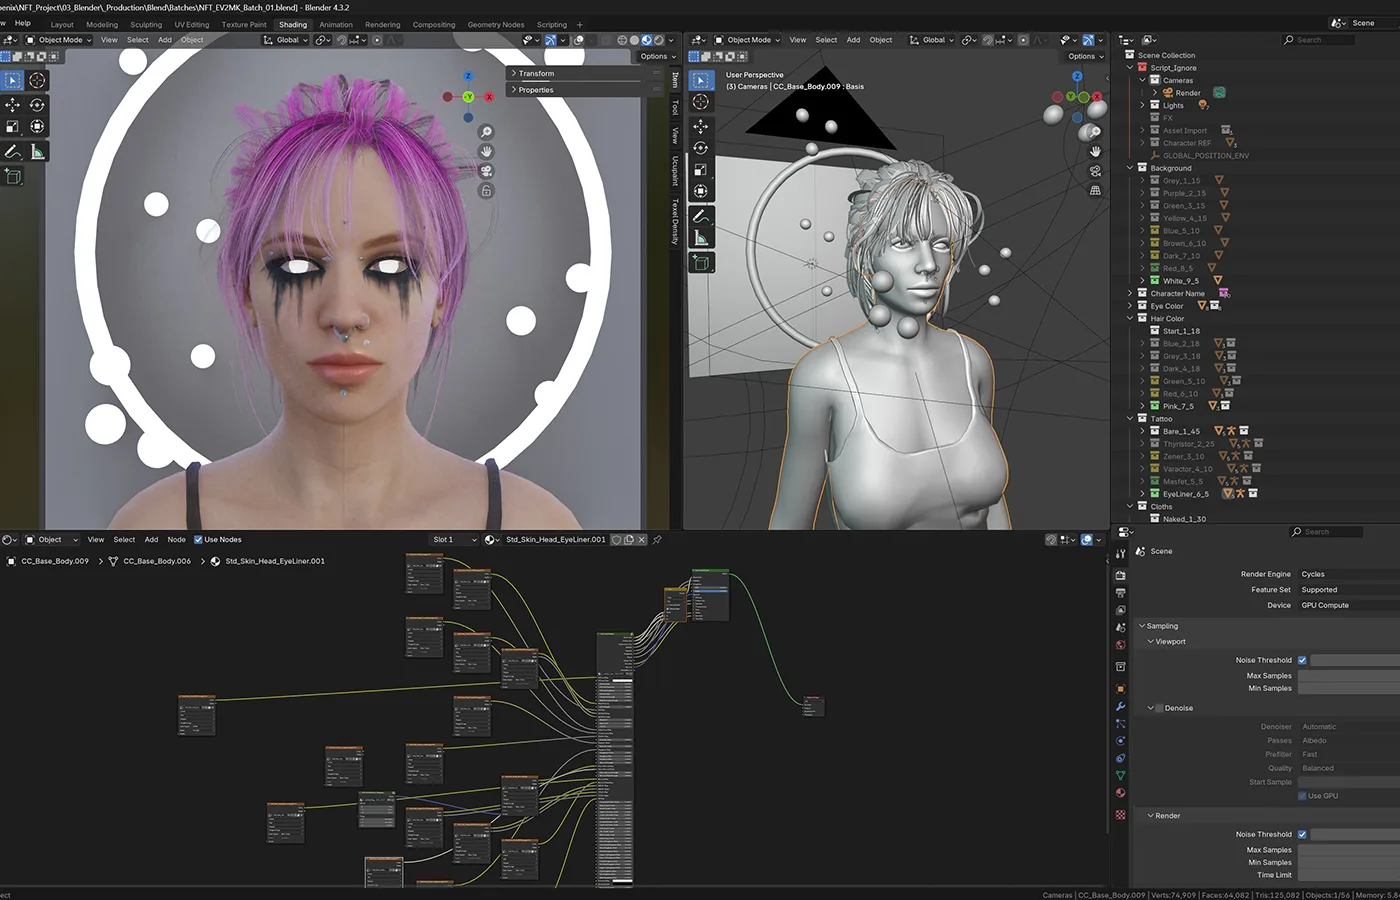Viewport: 1400px width, 900px height.
Task: Select the Move tool in left viewport
Action: coord(12,104)
